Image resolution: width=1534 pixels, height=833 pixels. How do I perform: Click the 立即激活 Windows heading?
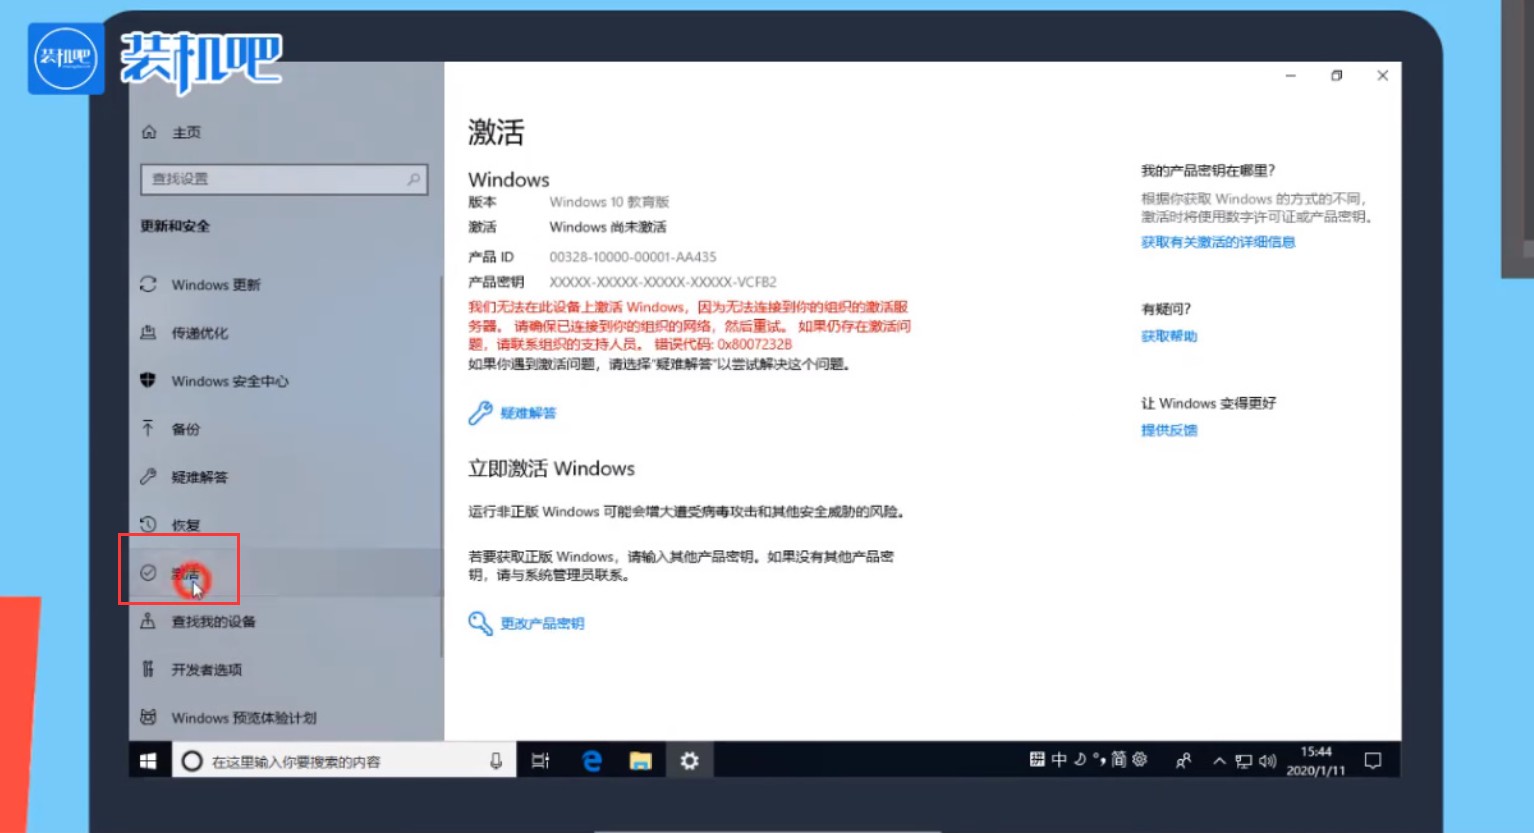pos(551,468)
